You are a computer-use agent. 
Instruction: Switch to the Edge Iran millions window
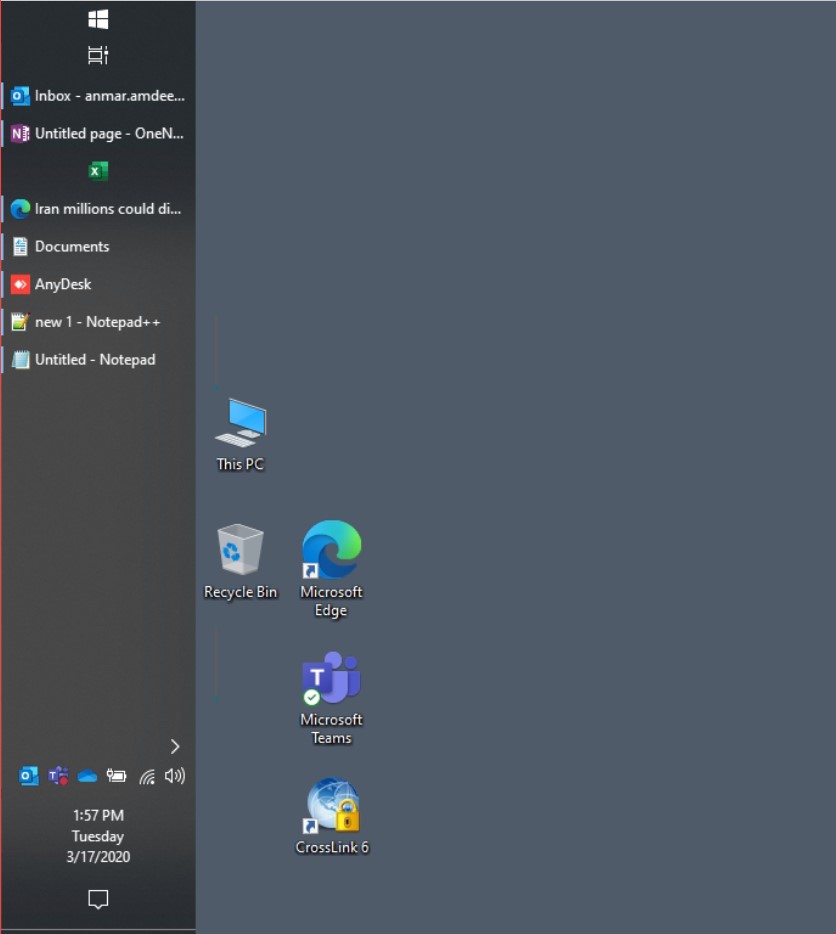98,209
